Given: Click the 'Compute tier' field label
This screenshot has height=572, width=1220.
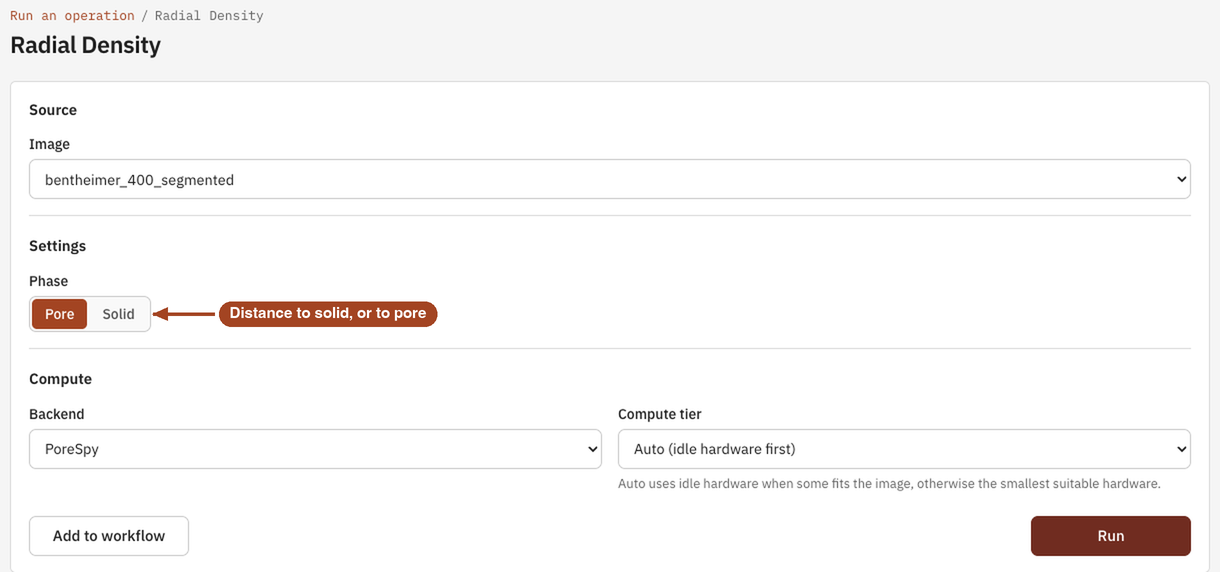Looking at the screenshot, I should [x=660, y=414].
